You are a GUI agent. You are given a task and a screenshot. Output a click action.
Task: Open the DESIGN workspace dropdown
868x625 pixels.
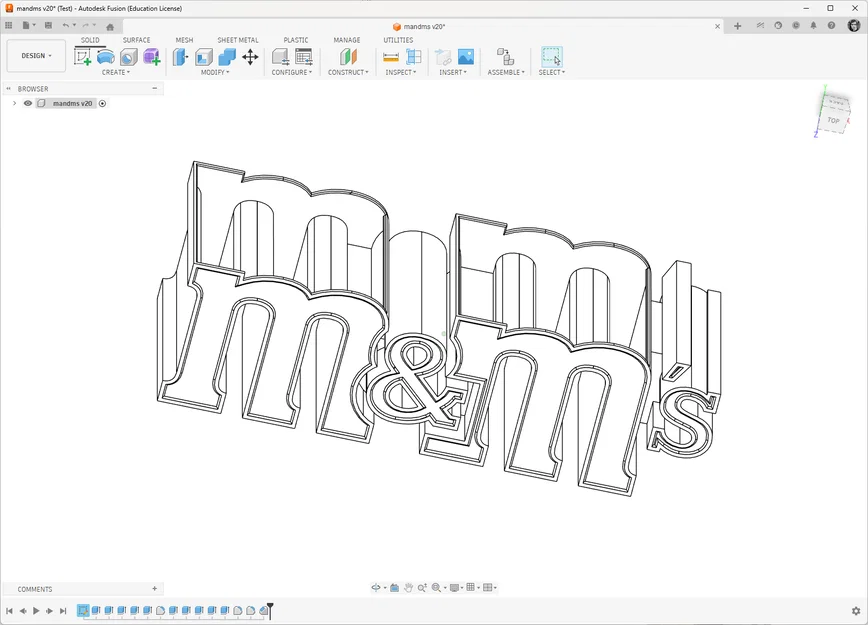[36, 56]
